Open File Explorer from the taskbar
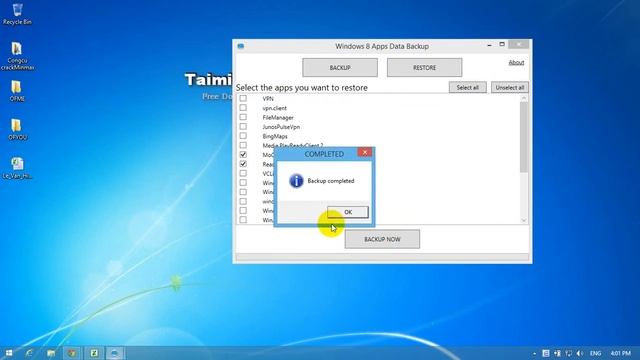This screenshot has height=360, width=640. (51, 353)
